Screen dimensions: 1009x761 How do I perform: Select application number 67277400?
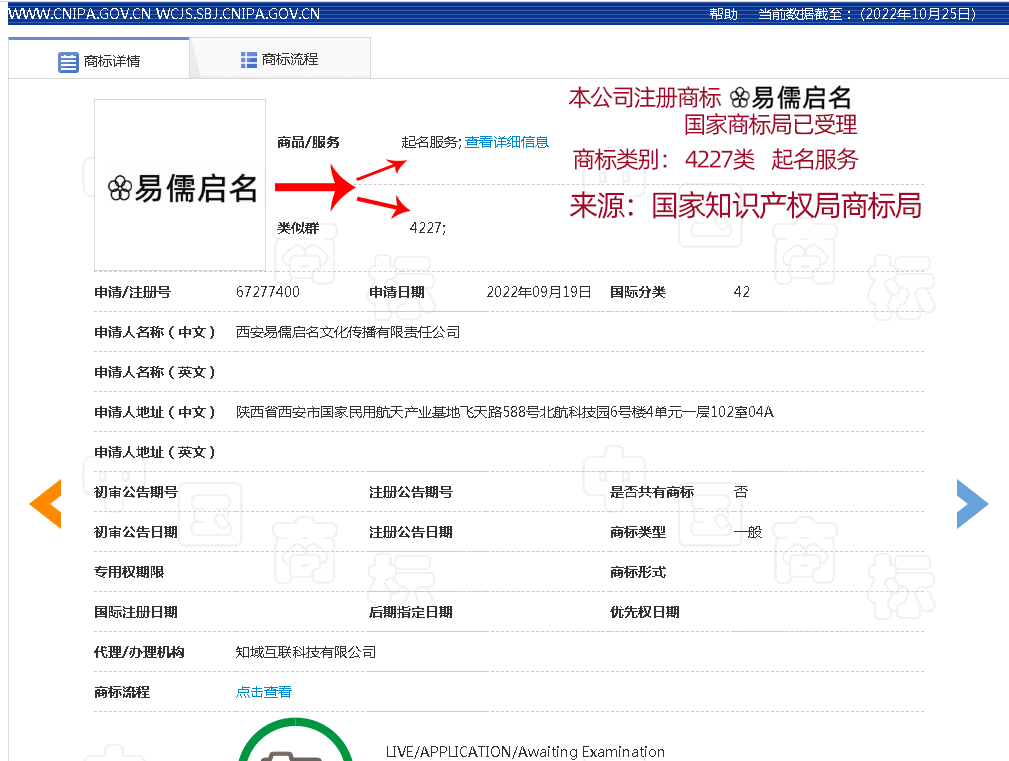[x=268, y=292]
